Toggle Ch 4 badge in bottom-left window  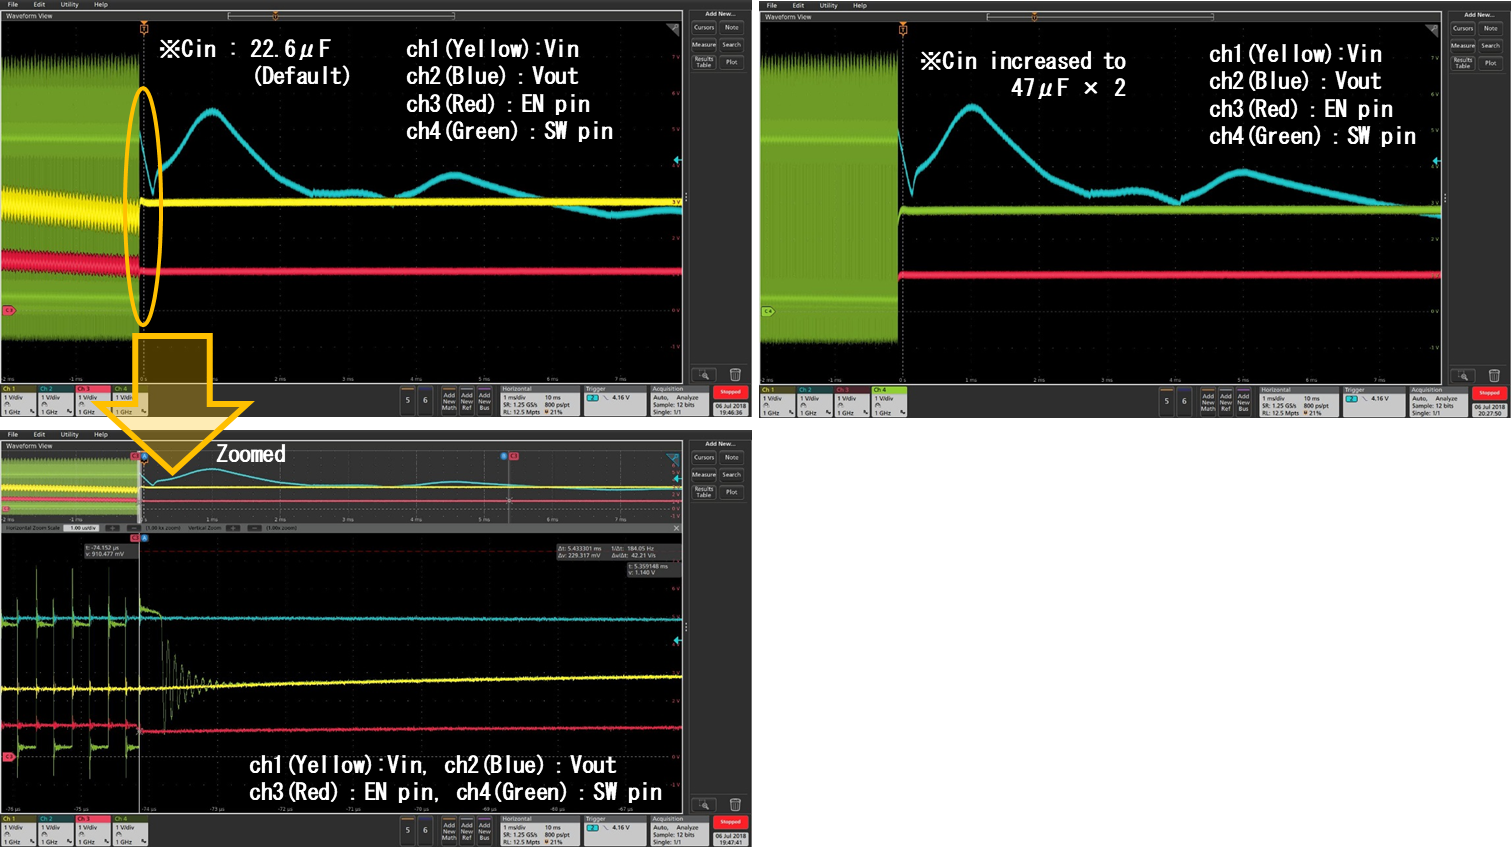[130, 831]
